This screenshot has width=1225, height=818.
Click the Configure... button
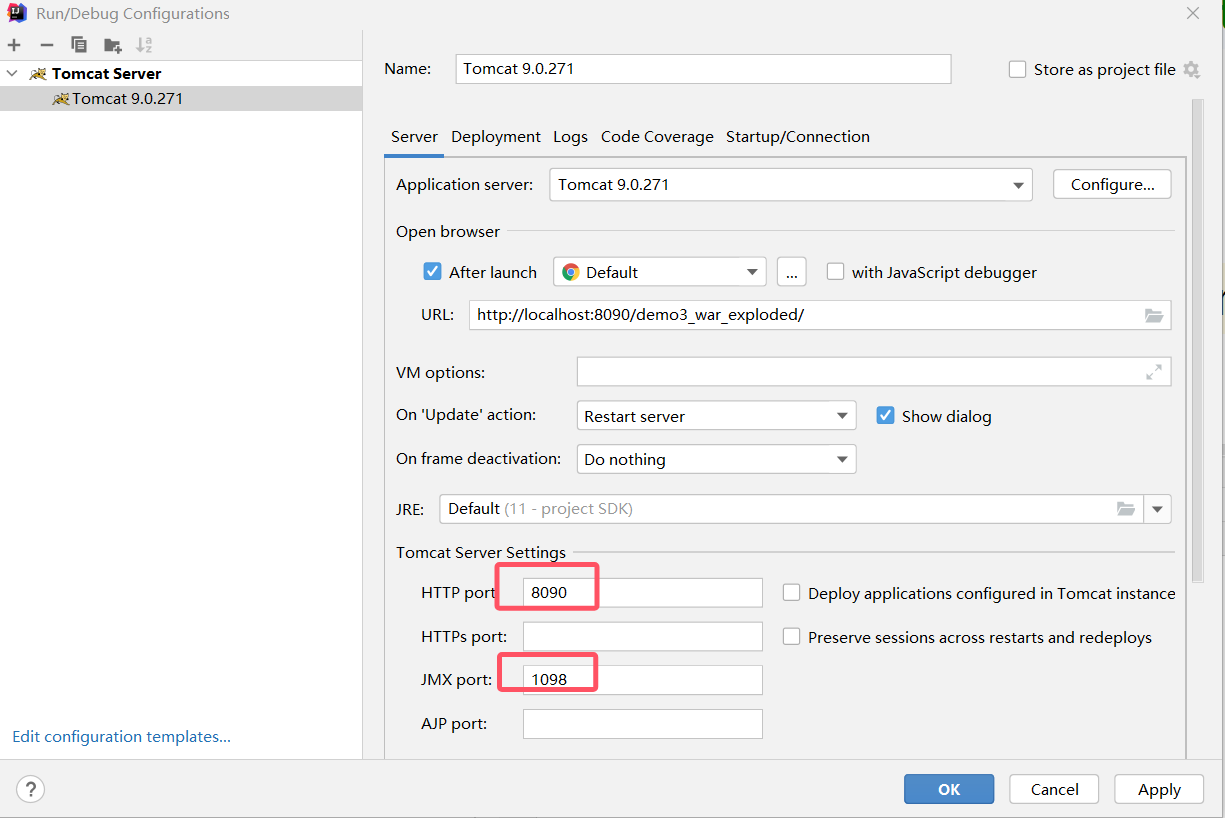tap(1112, 185)
